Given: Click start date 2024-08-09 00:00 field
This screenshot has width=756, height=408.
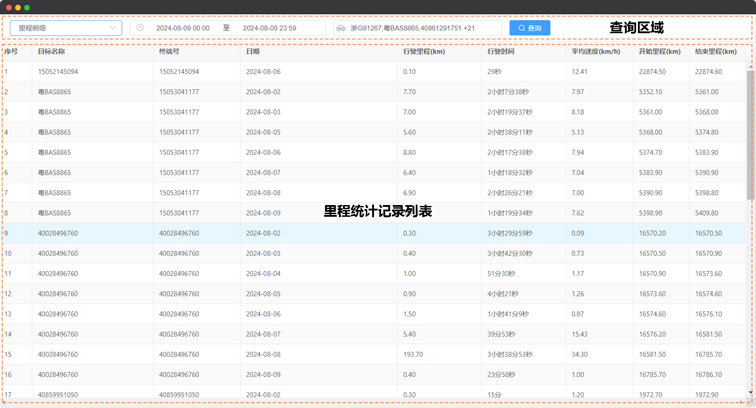Looking at the screenshot, I should tap(184, 28).
